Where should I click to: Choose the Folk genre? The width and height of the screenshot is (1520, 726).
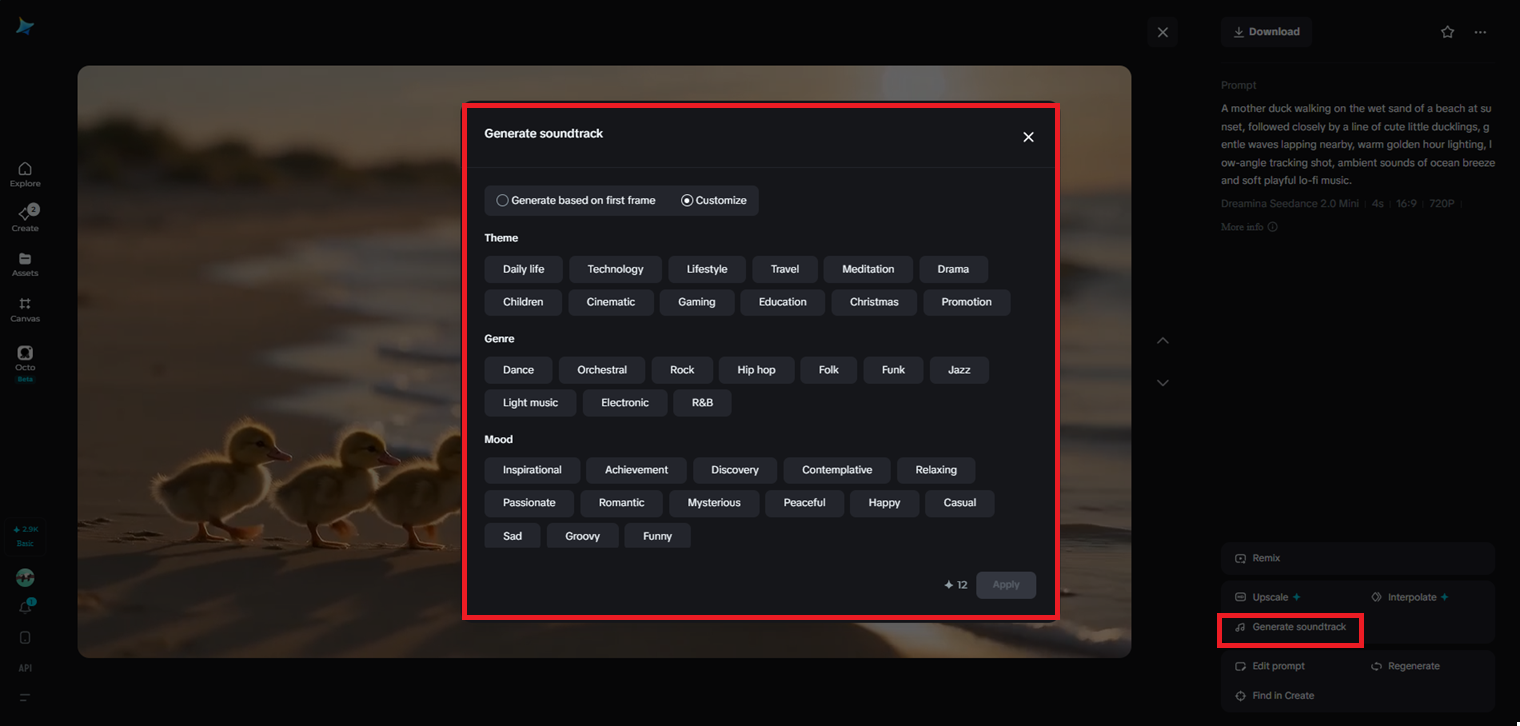coord(829,370)
